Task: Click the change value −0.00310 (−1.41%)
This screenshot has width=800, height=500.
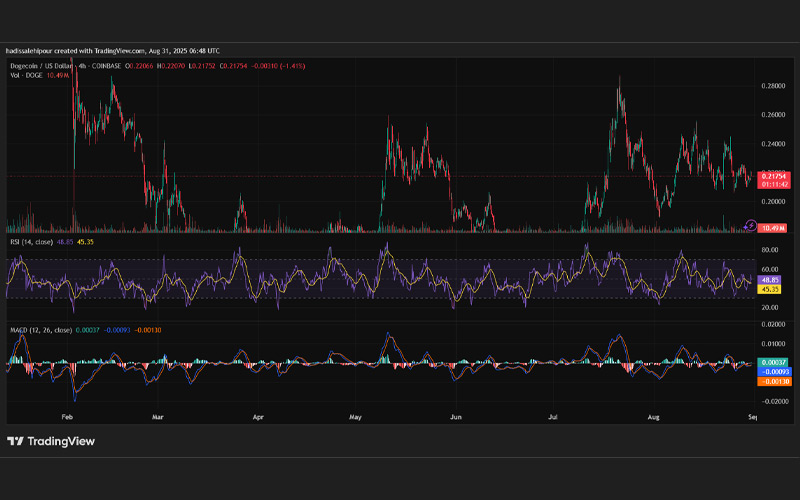Action: point(278,66)
